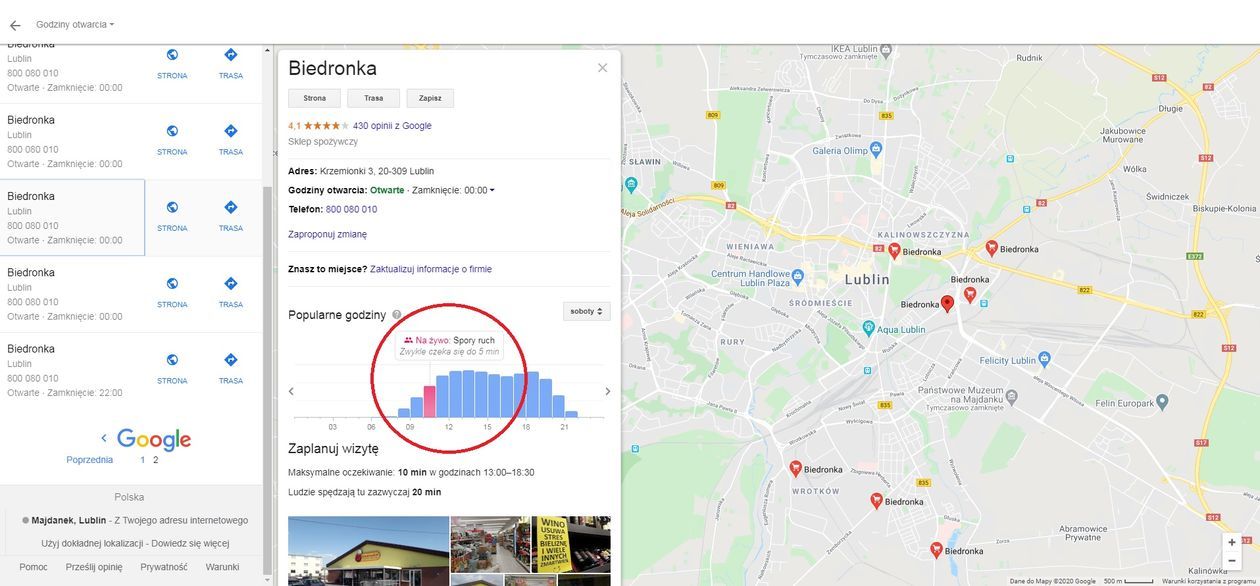This screenshot has width=1260, height=586.
Task: Click the pink live bar in chart
Action: [430, 401]
